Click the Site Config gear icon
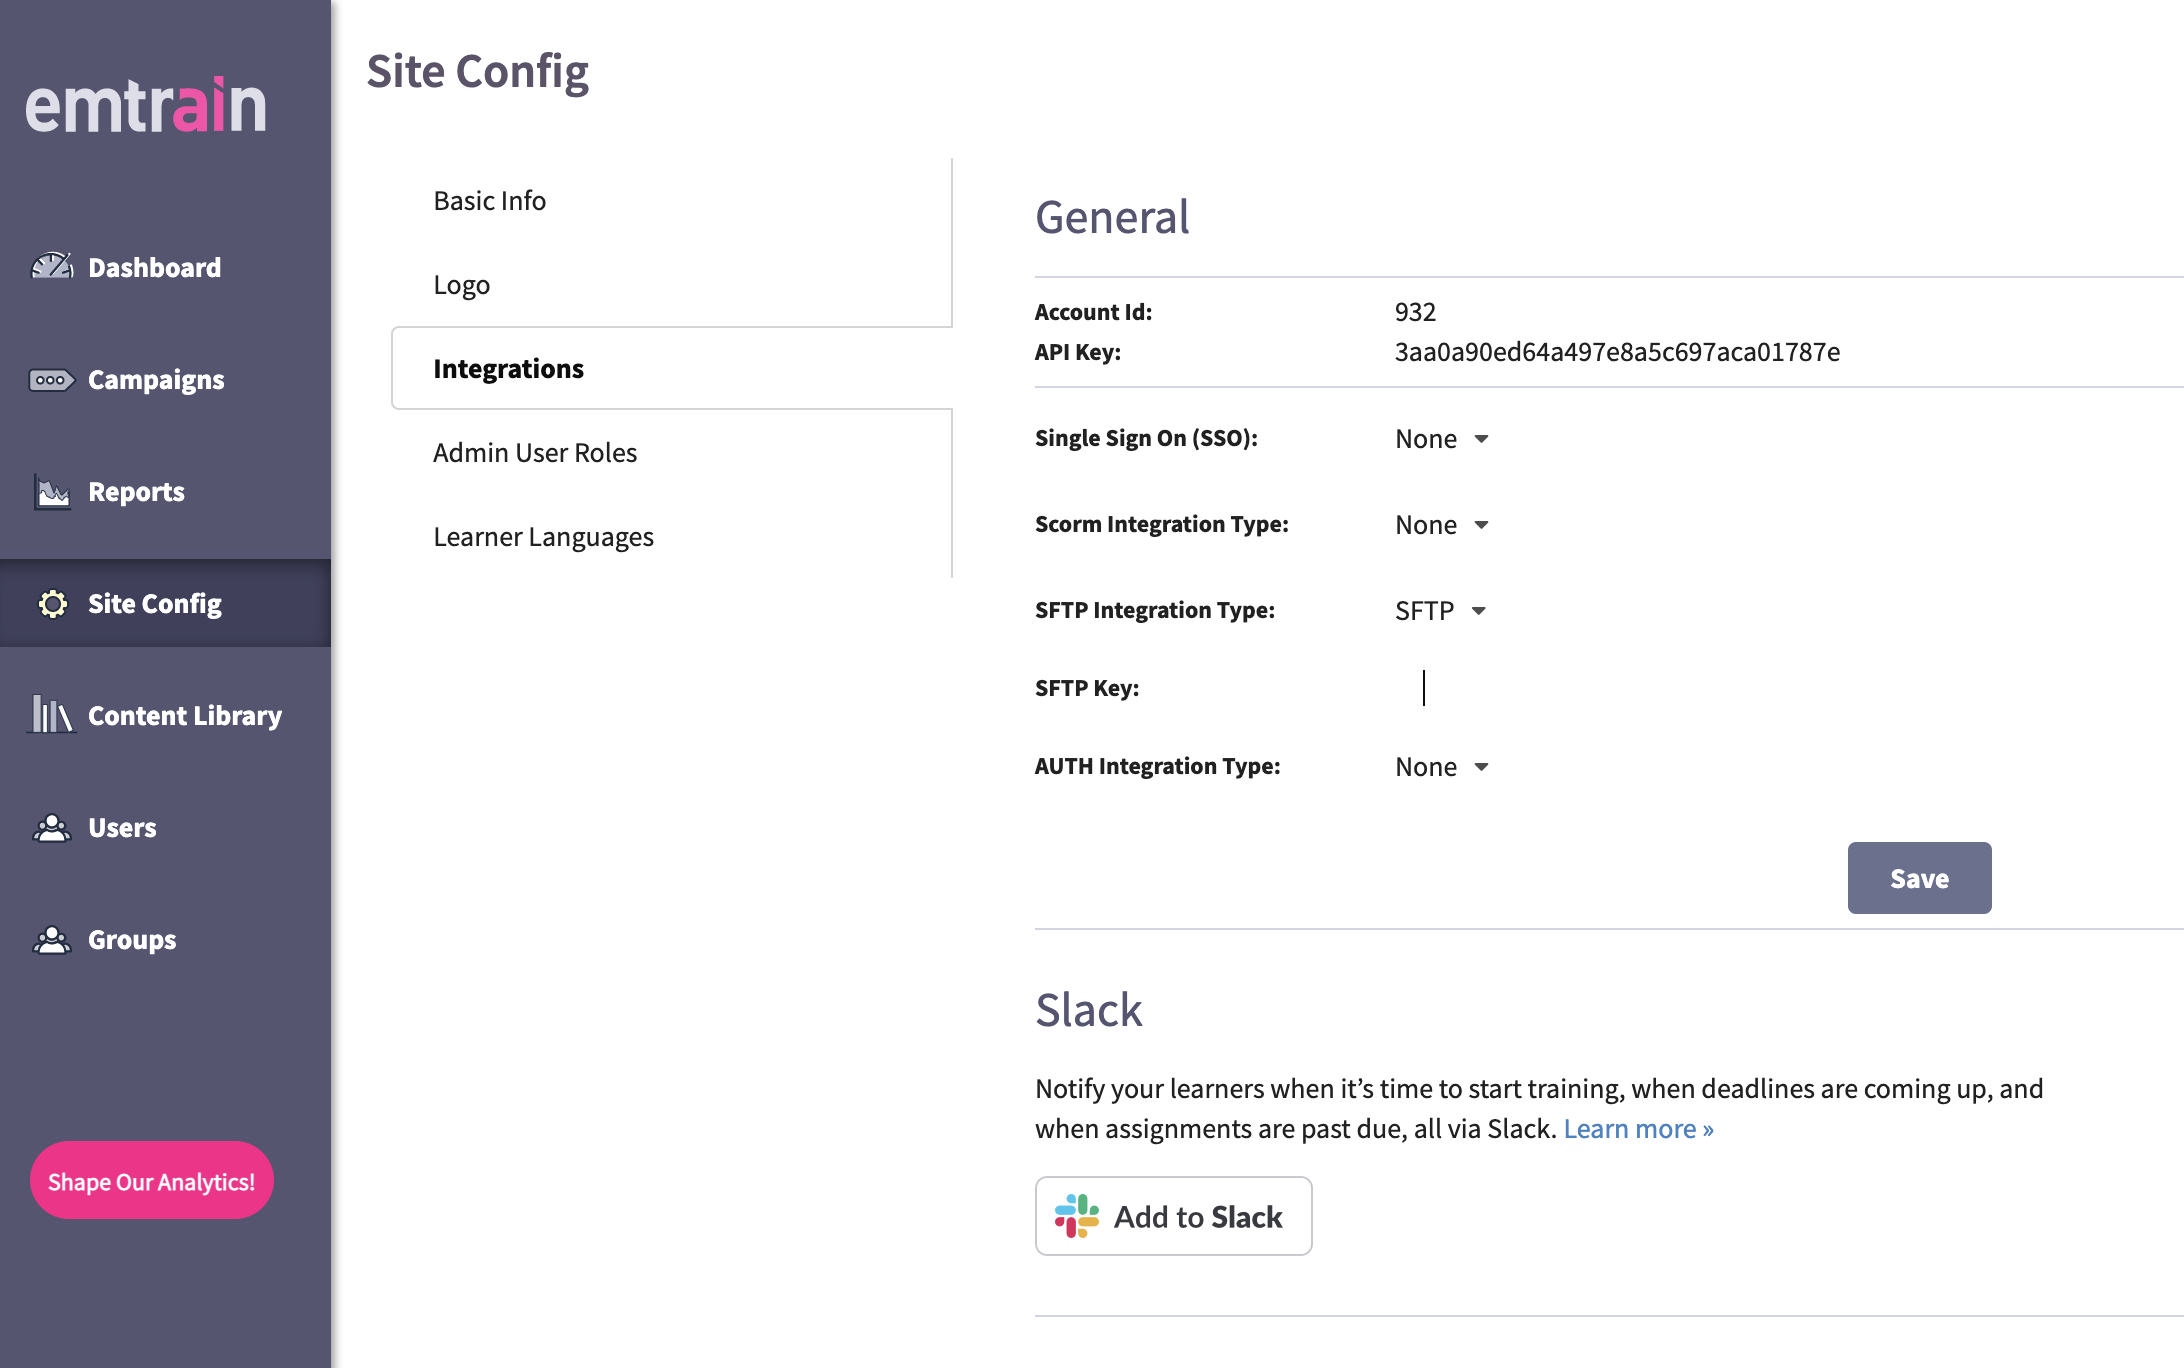 pyautogui.click(x=53, y=604)
